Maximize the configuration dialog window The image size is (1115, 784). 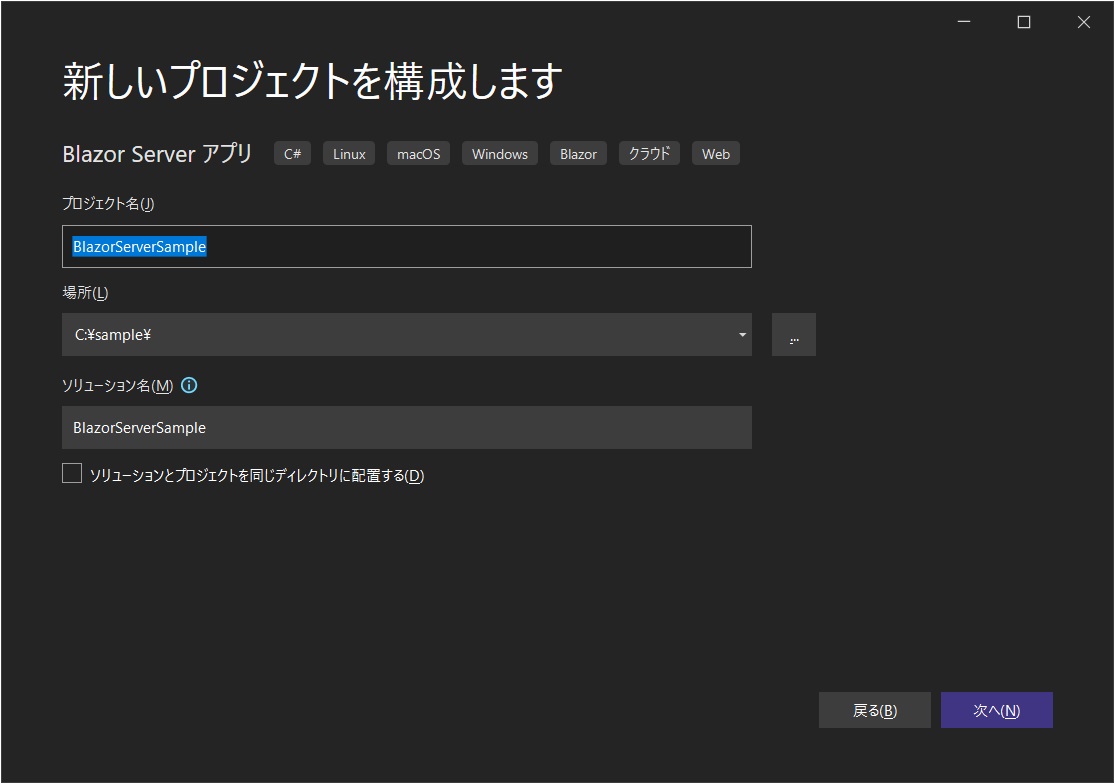(x=1024, y=22)
